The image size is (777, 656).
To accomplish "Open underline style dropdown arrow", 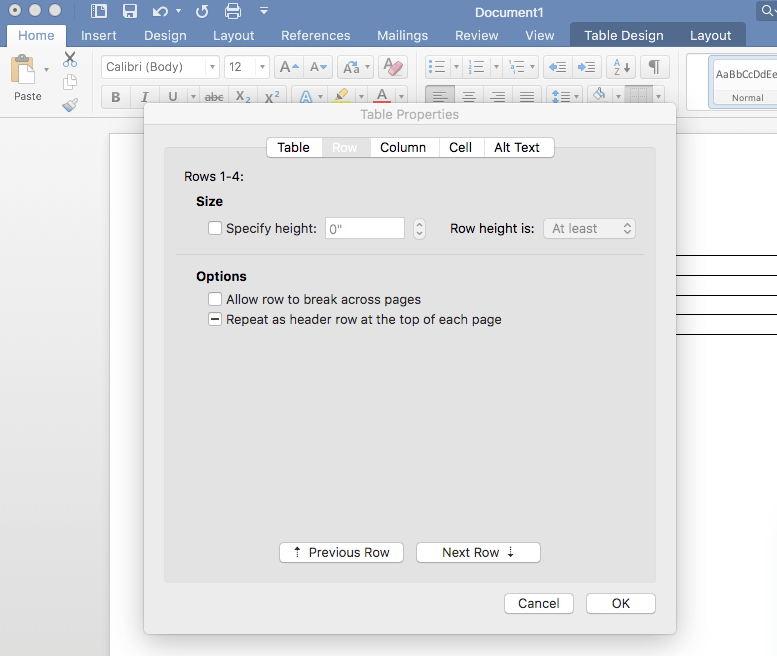I will 193,97.
